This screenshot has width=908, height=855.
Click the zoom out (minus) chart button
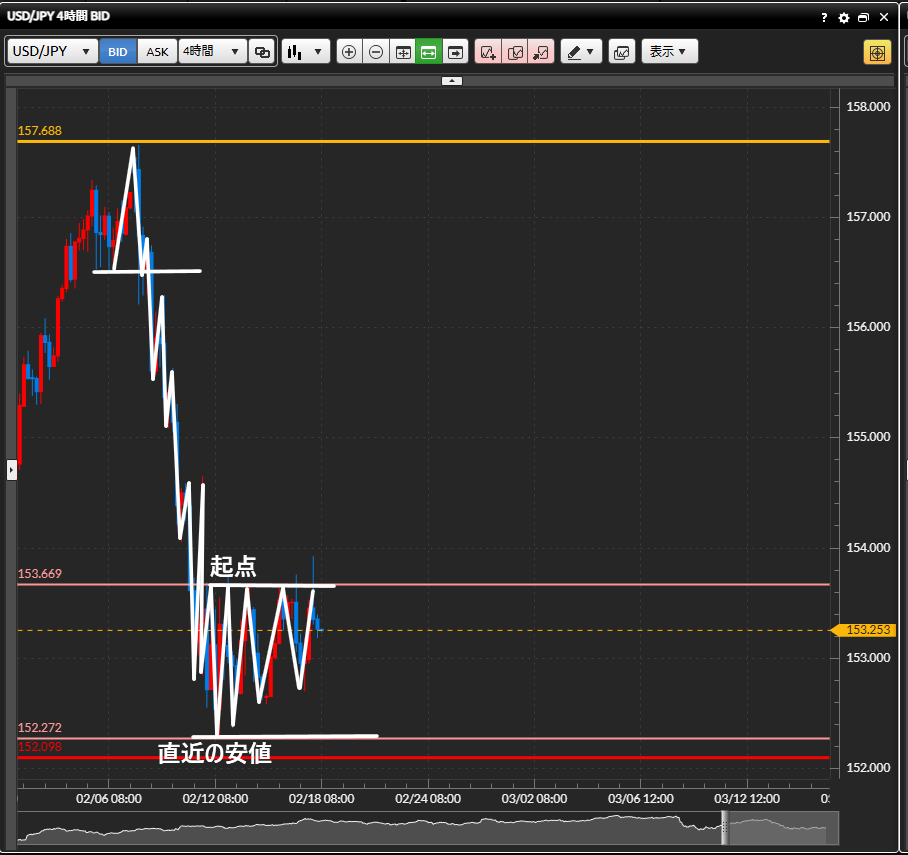[376, 52]
